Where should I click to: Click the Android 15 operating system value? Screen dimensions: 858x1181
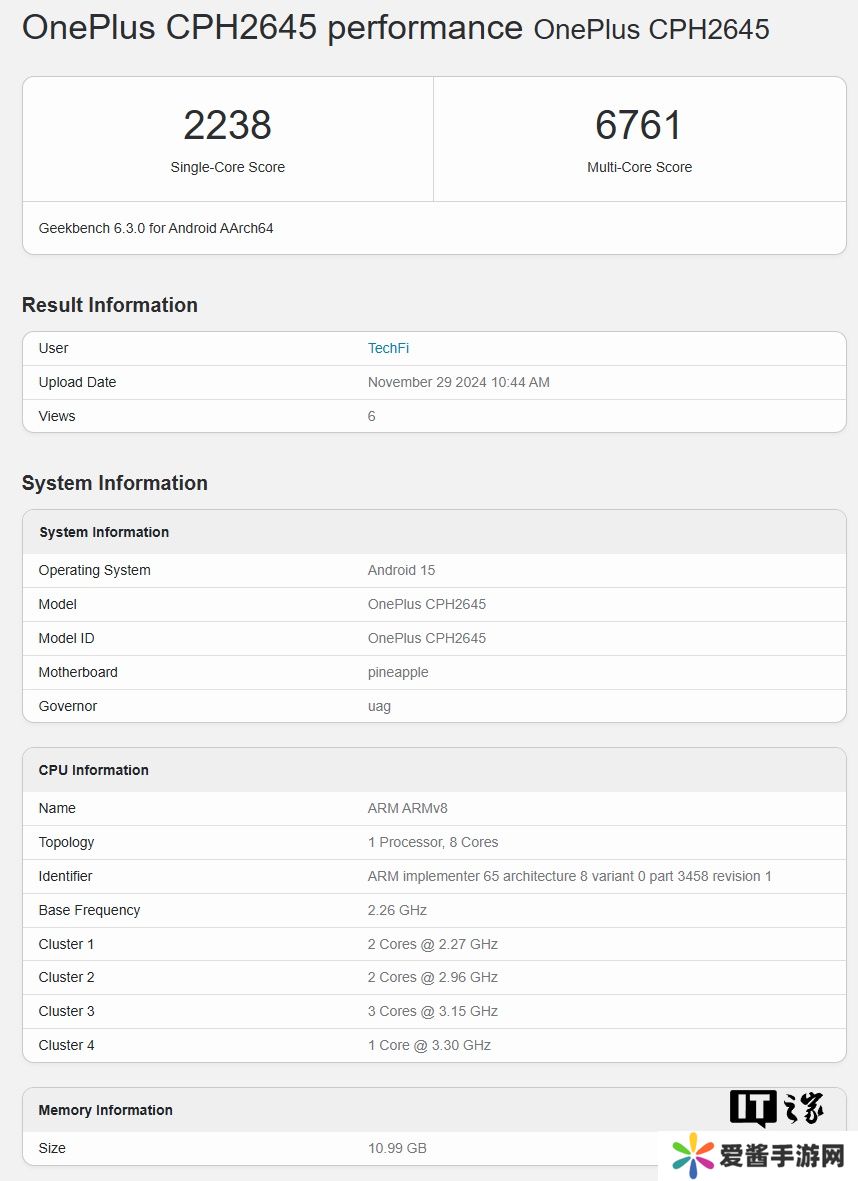tap(401, 570)
